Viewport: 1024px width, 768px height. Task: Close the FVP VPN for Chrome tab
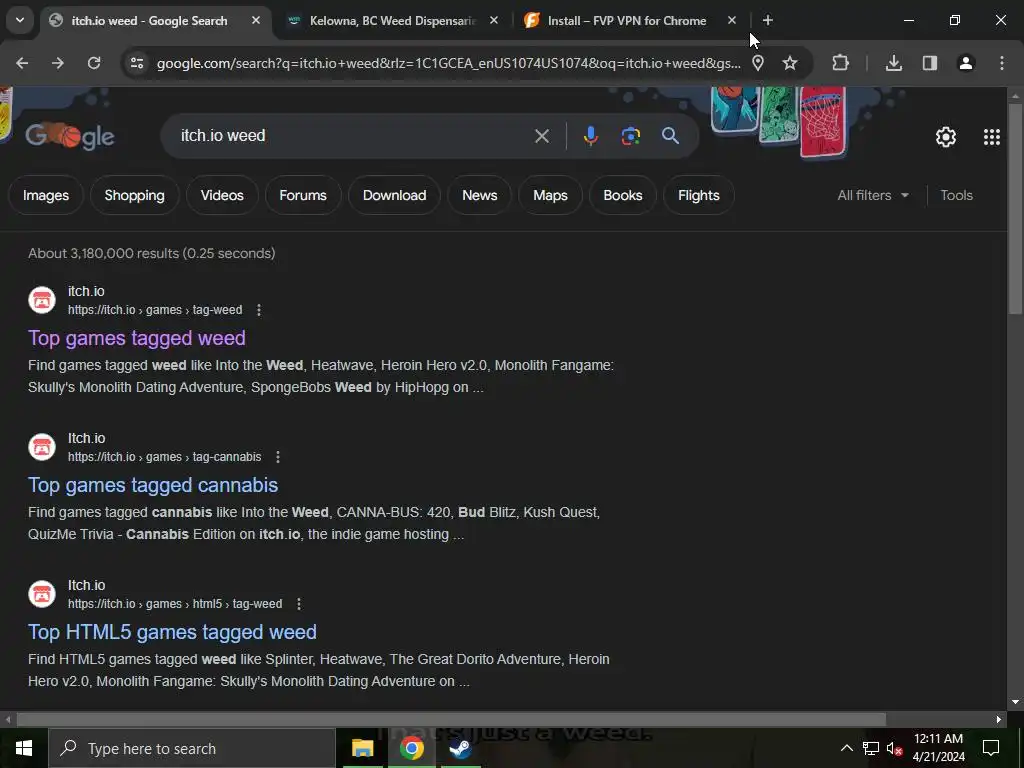click(732, 21)
